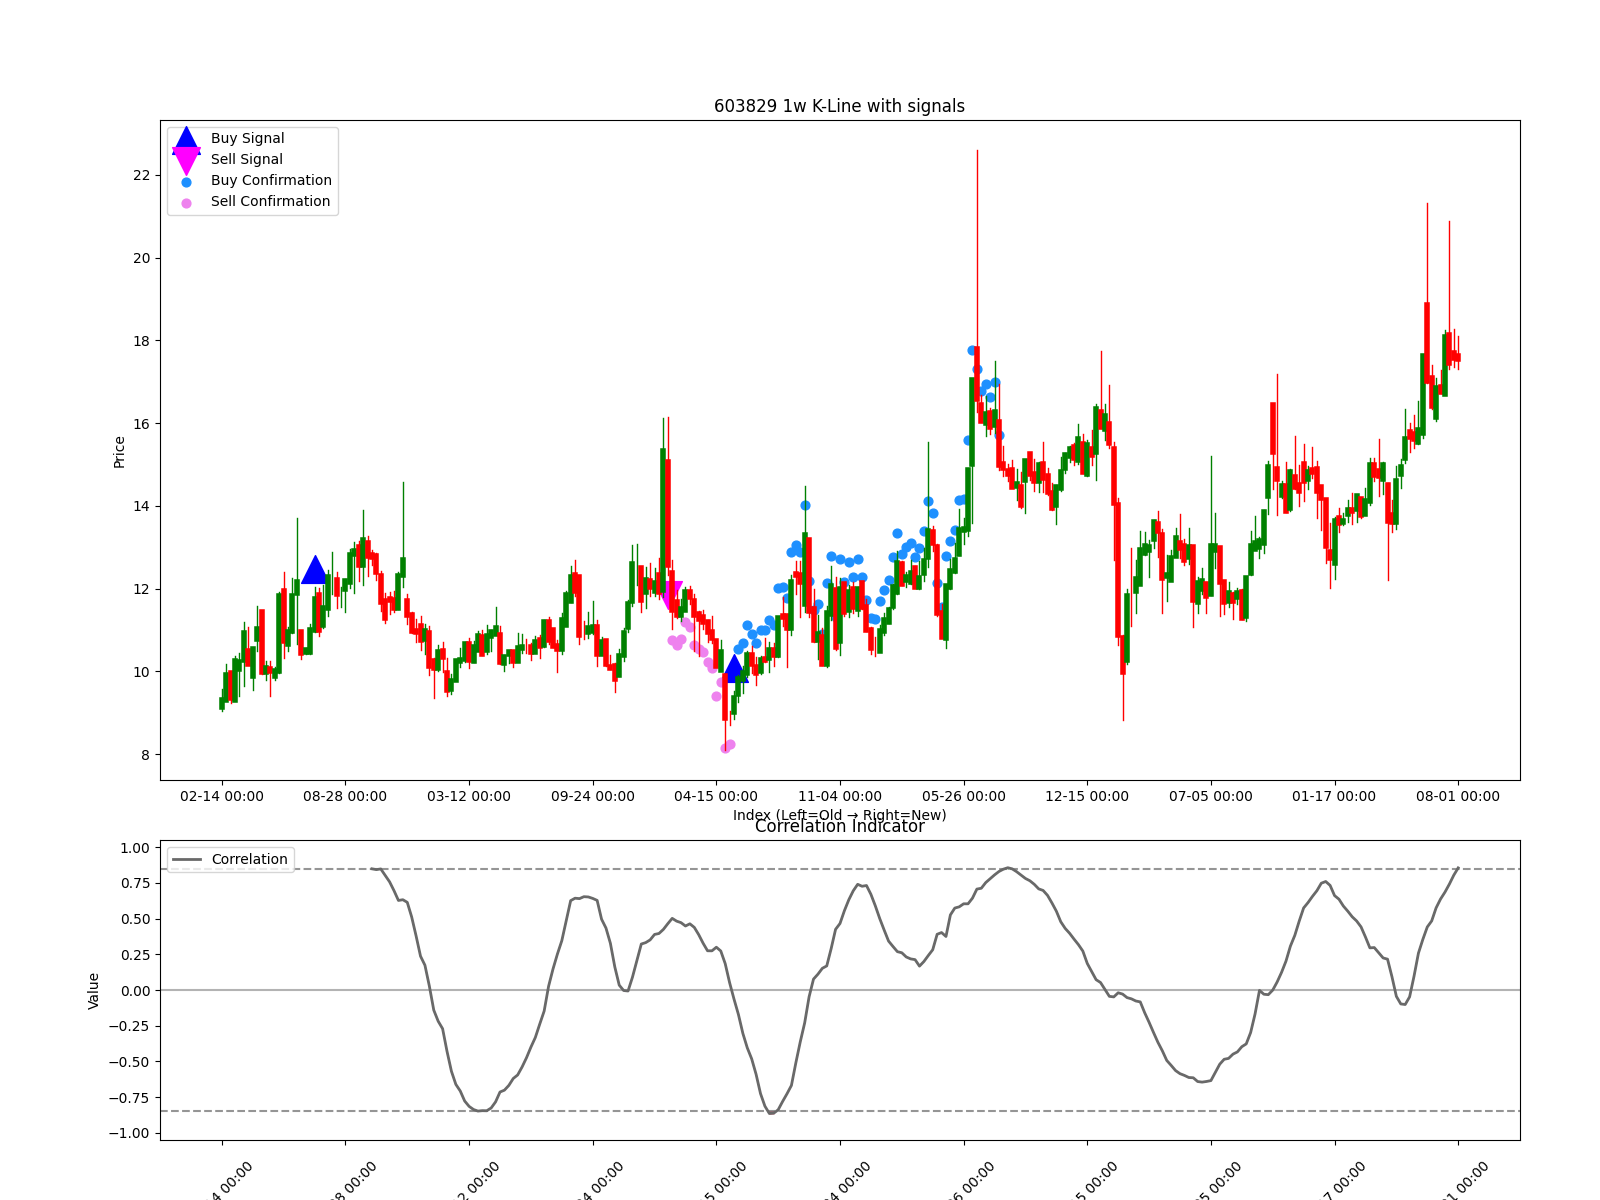
Task: Click the correlation axis value '0.75'
Action: tap(134, 883)
